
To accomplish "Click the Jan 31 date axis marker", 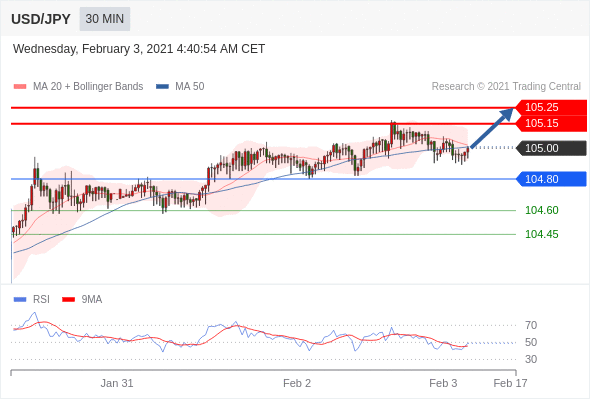I will pyautogui.click(x=117, y=383).
